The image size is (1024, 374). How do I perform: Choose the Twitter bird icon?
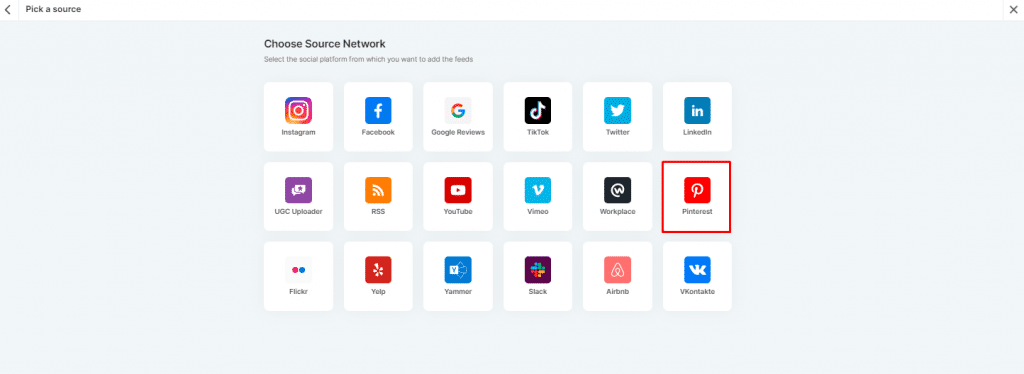tap(617, 110)
